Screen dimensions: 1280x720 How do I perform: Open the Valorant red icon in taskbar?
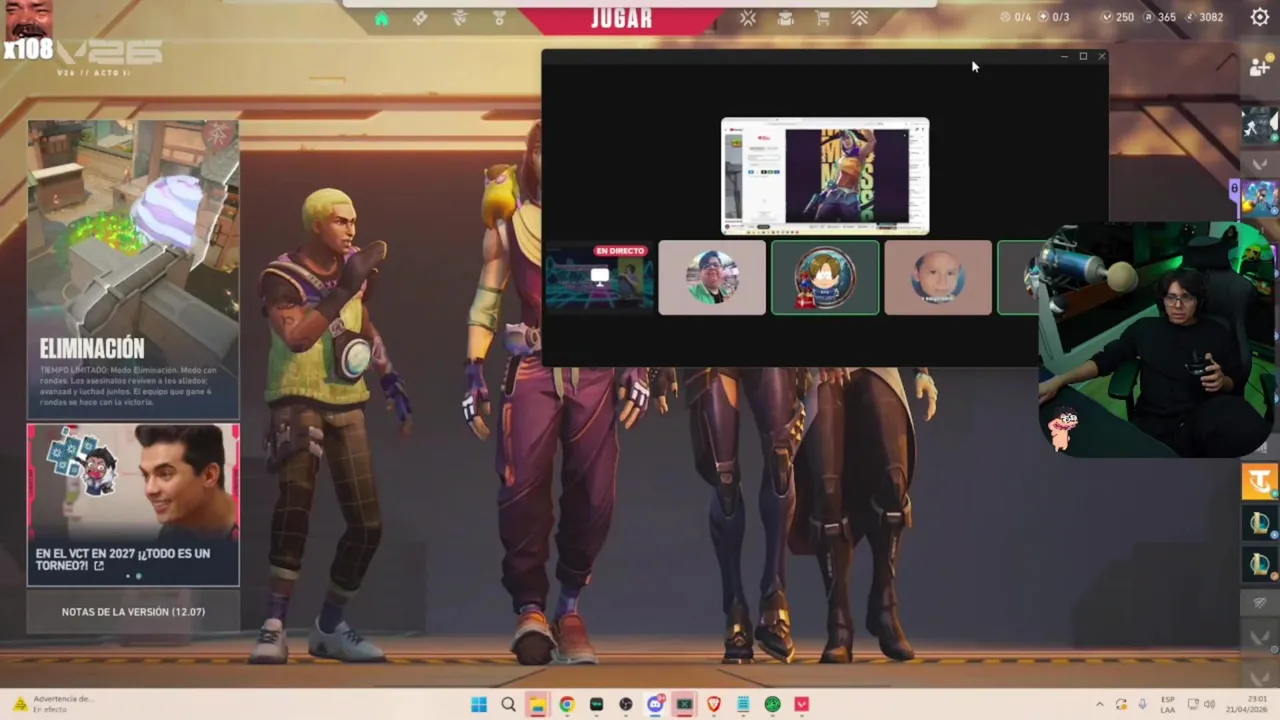[802, 704]
